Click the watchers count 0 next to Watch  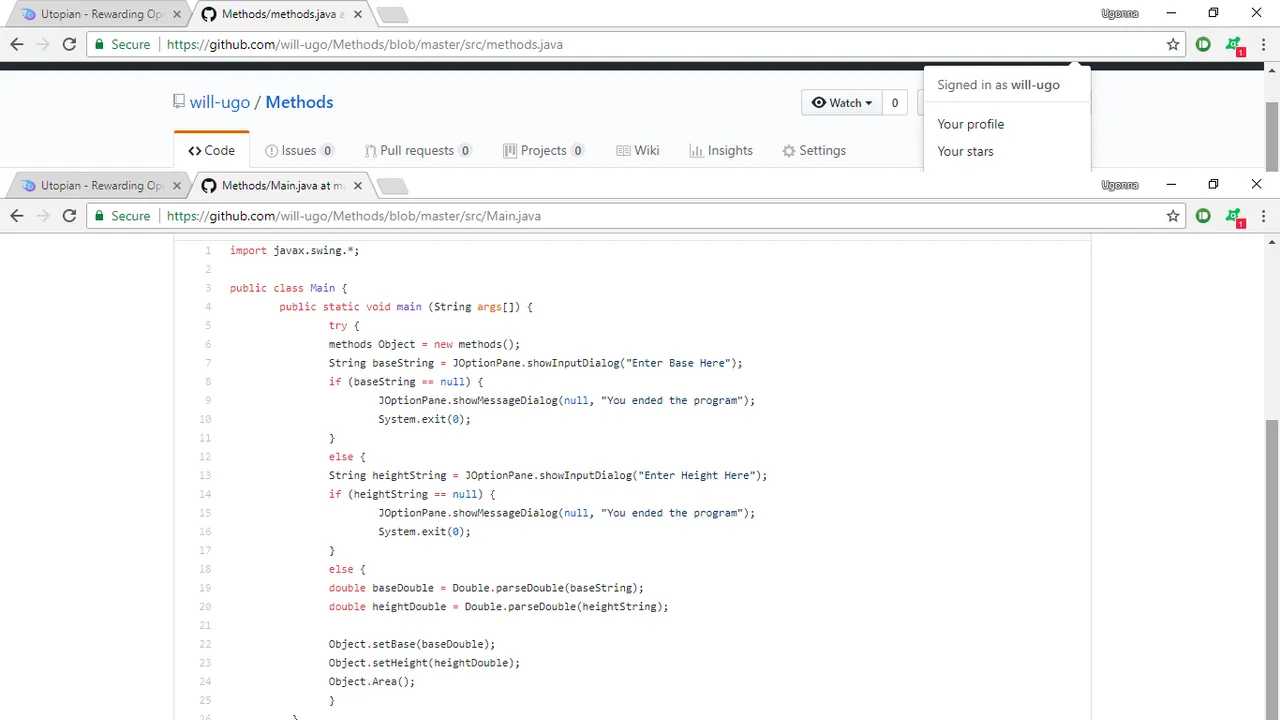pos(894,102)
